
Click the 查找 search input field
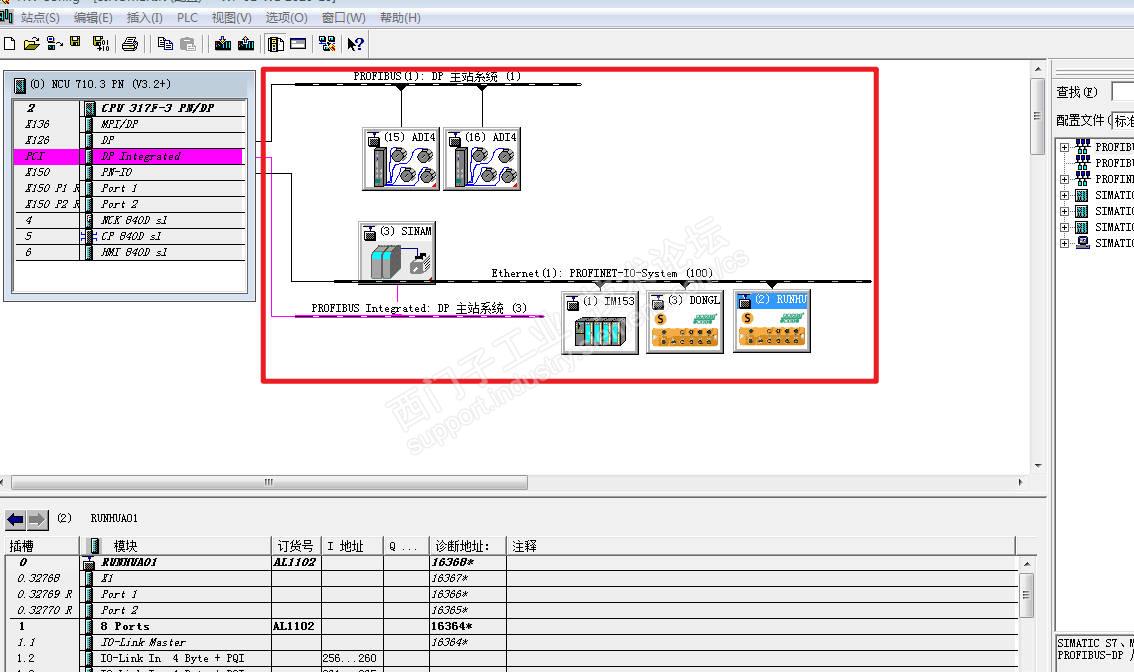1122,92
